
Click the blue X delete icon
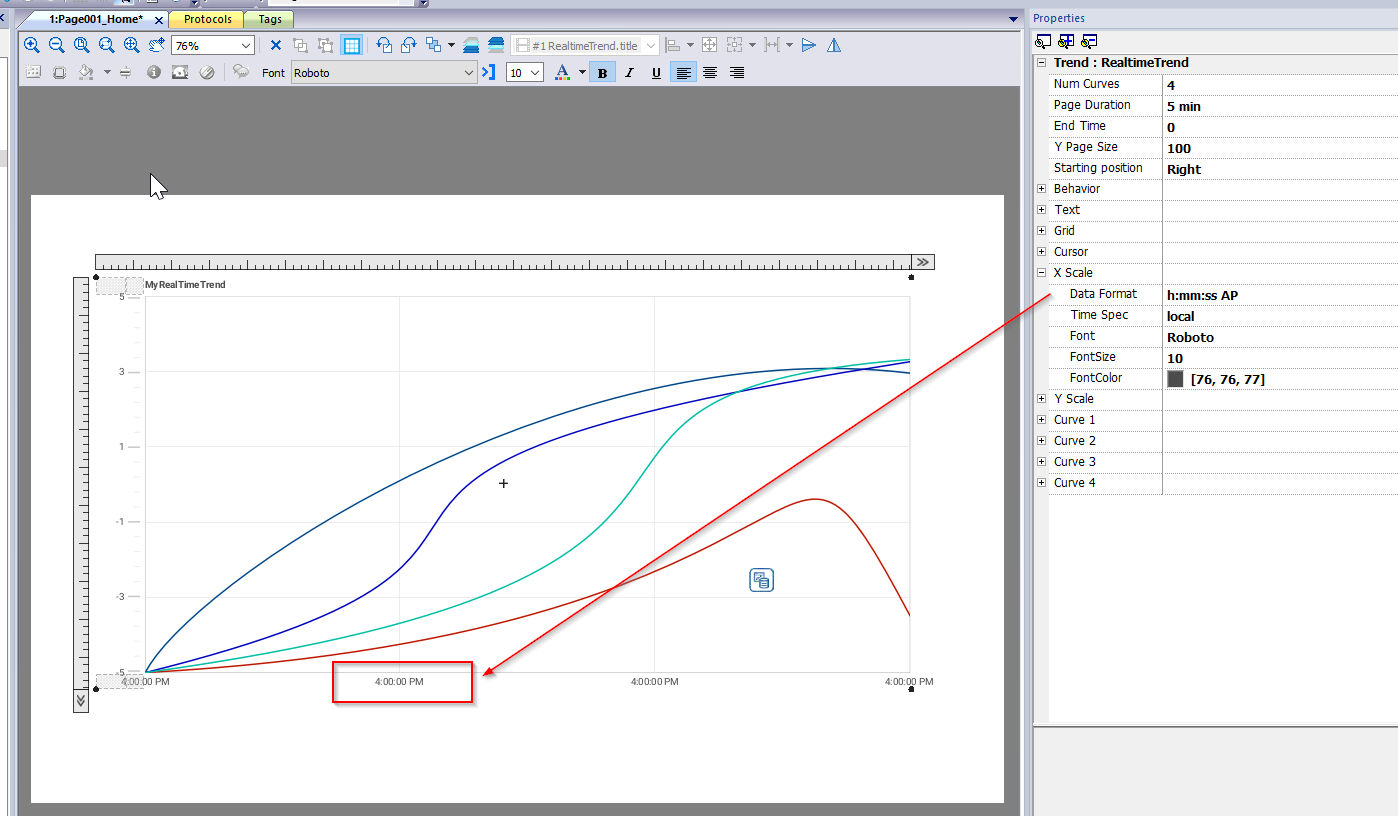(x=276, y=45)
